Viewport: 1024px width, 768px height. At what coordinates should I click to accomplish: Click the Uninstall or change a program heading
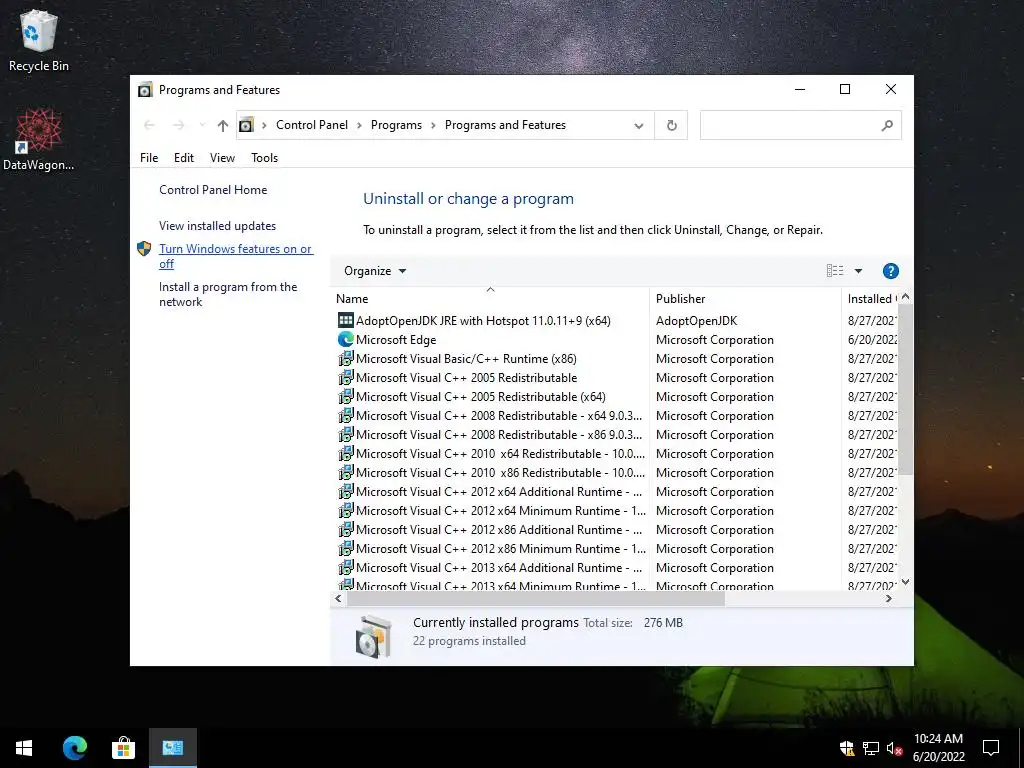coord(468,199)
